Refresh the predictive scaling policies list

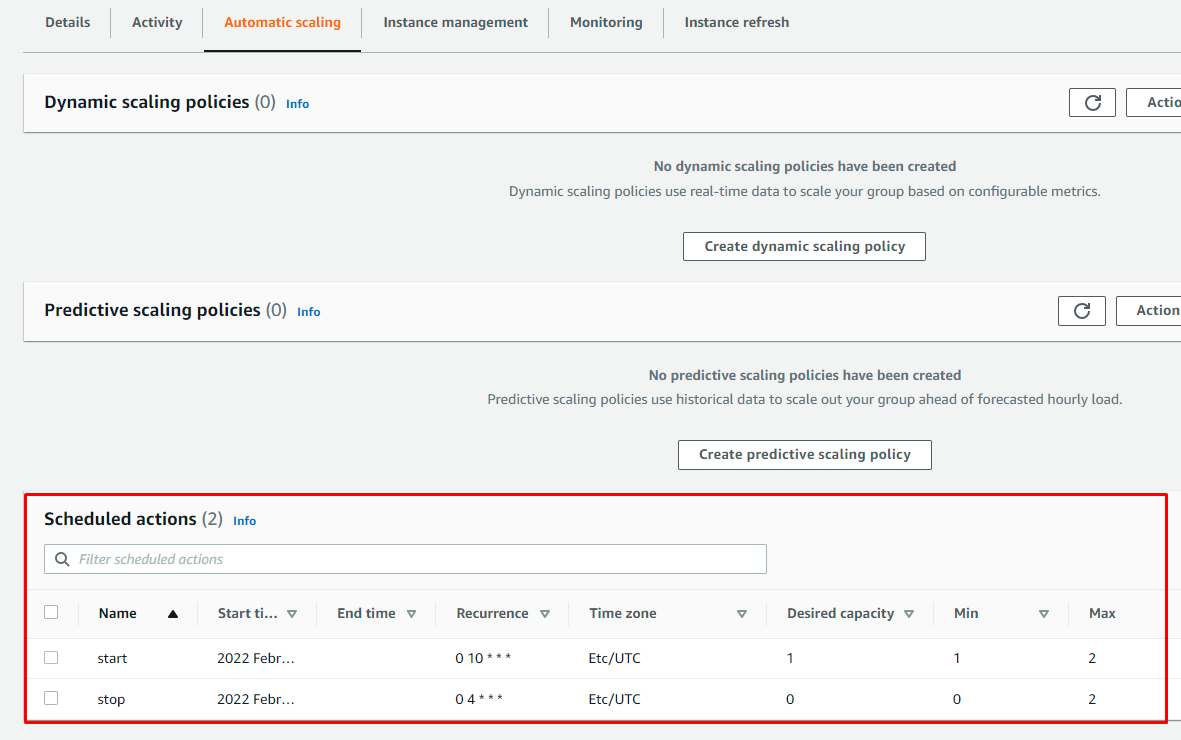pos(1082,310)
